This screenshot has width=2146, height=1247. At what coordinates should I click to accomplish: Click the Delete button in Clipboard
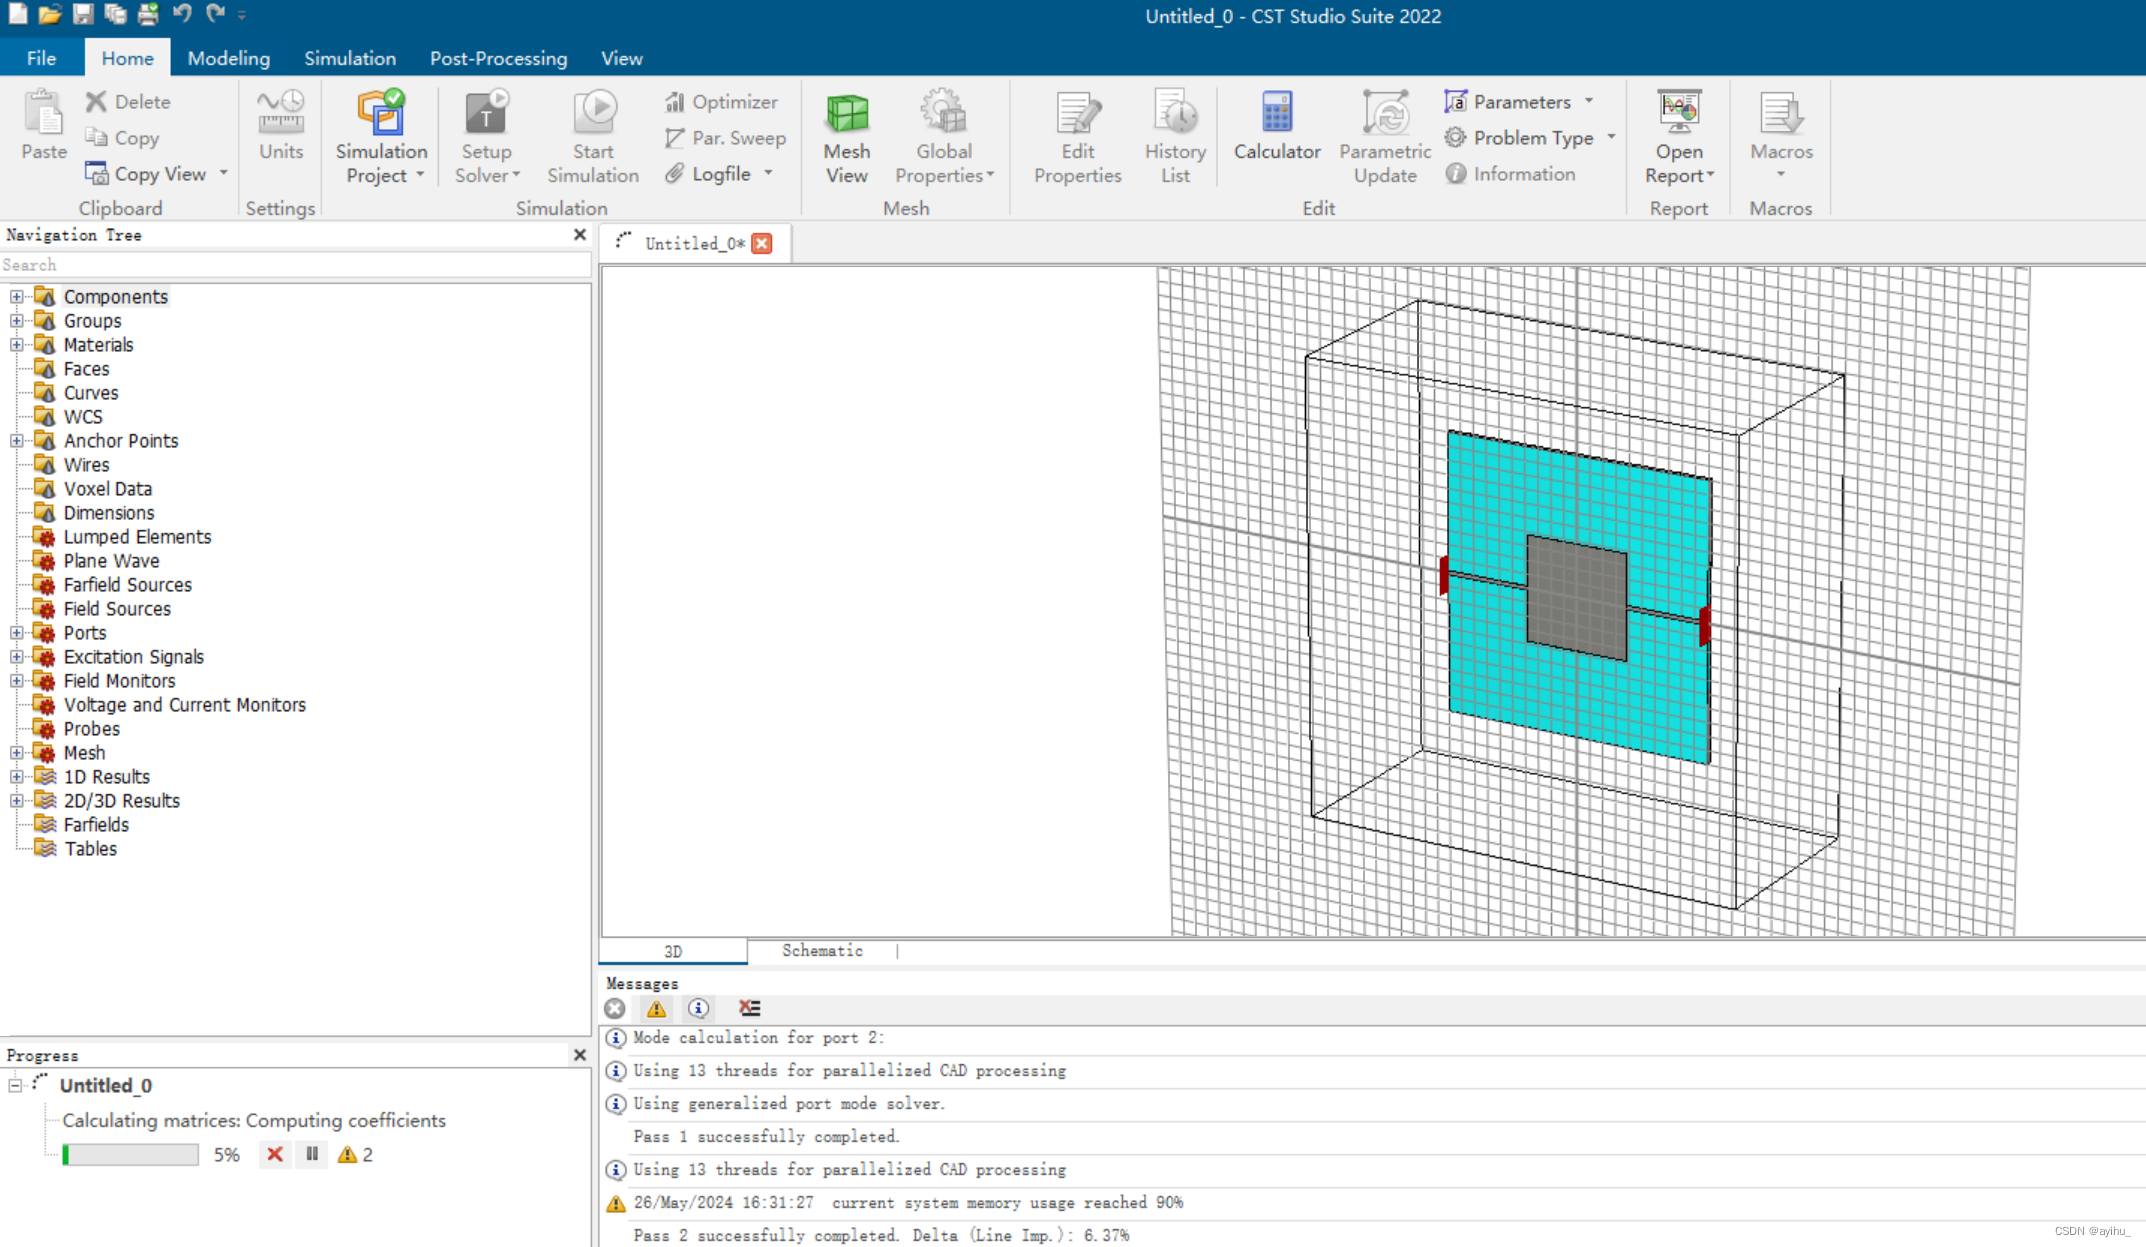tap(127, 102)
